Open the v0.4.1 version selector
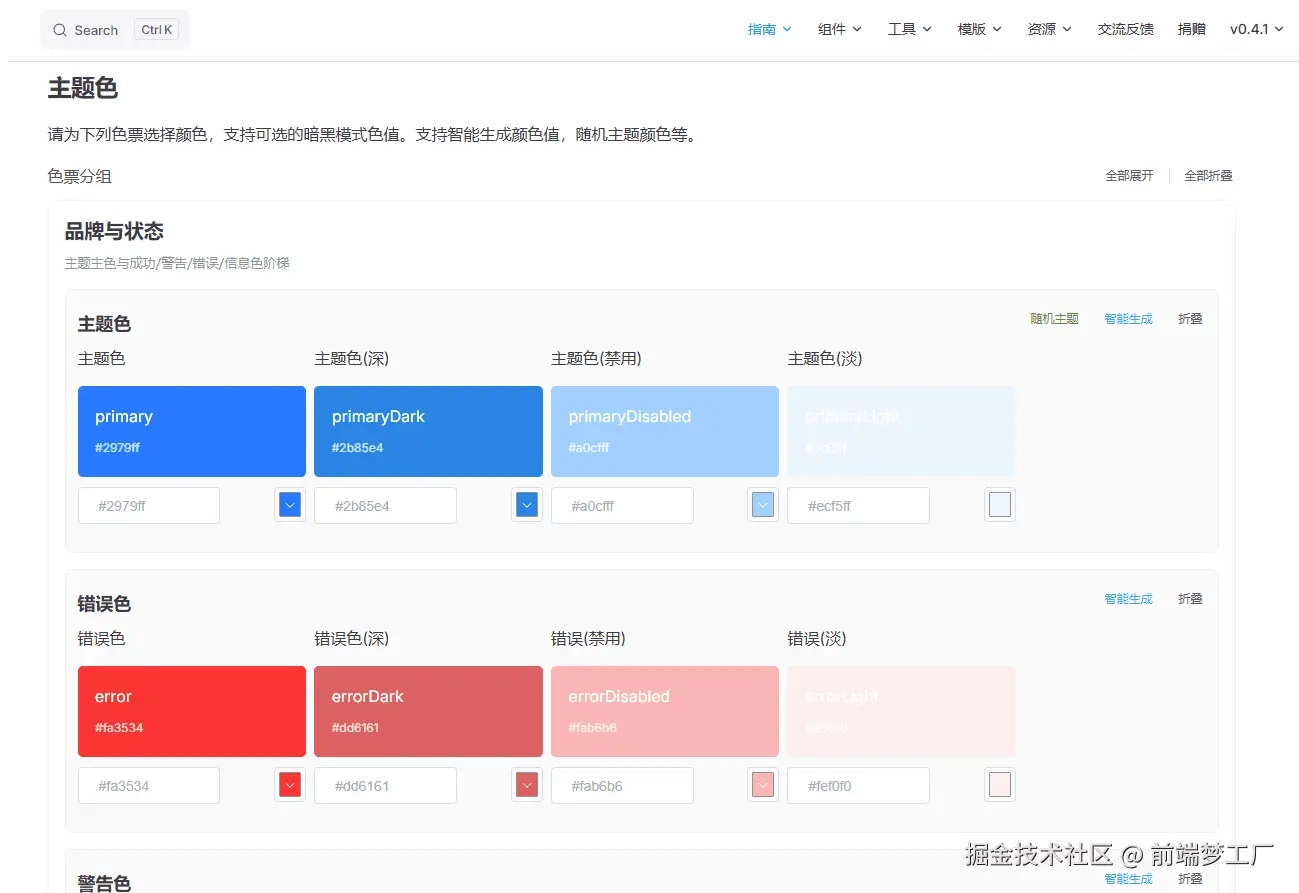The image size is (1299, 893). (x=1256, y=29)
